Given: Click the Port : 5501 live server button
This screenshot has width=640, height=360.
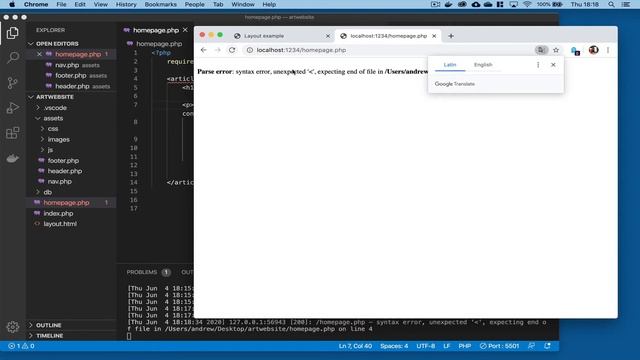Looking at the screenshot, I should tap(499, 346).
